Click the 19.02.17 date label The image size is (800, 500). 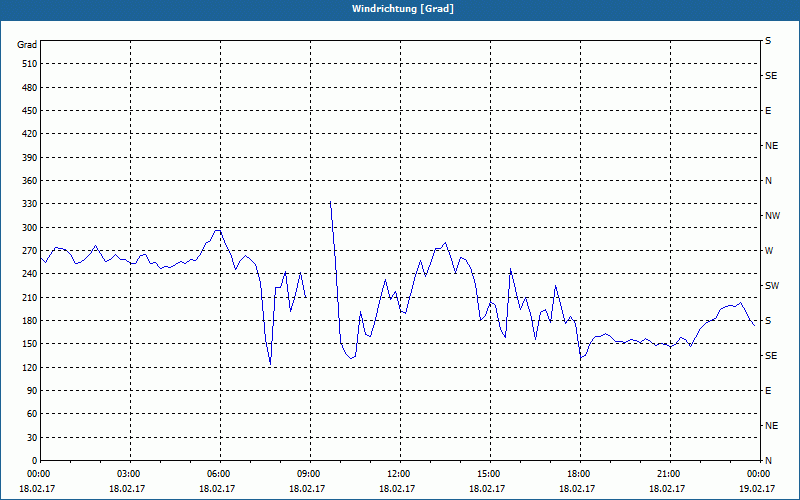point(757,488)
